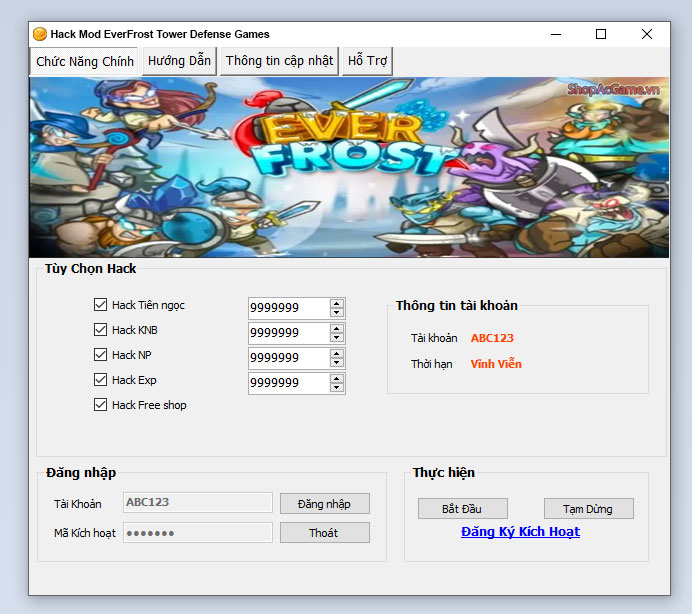Minimize the Hack Mod EverFrost window
This screenshot has width=693, height=616.
coord(556,34)
